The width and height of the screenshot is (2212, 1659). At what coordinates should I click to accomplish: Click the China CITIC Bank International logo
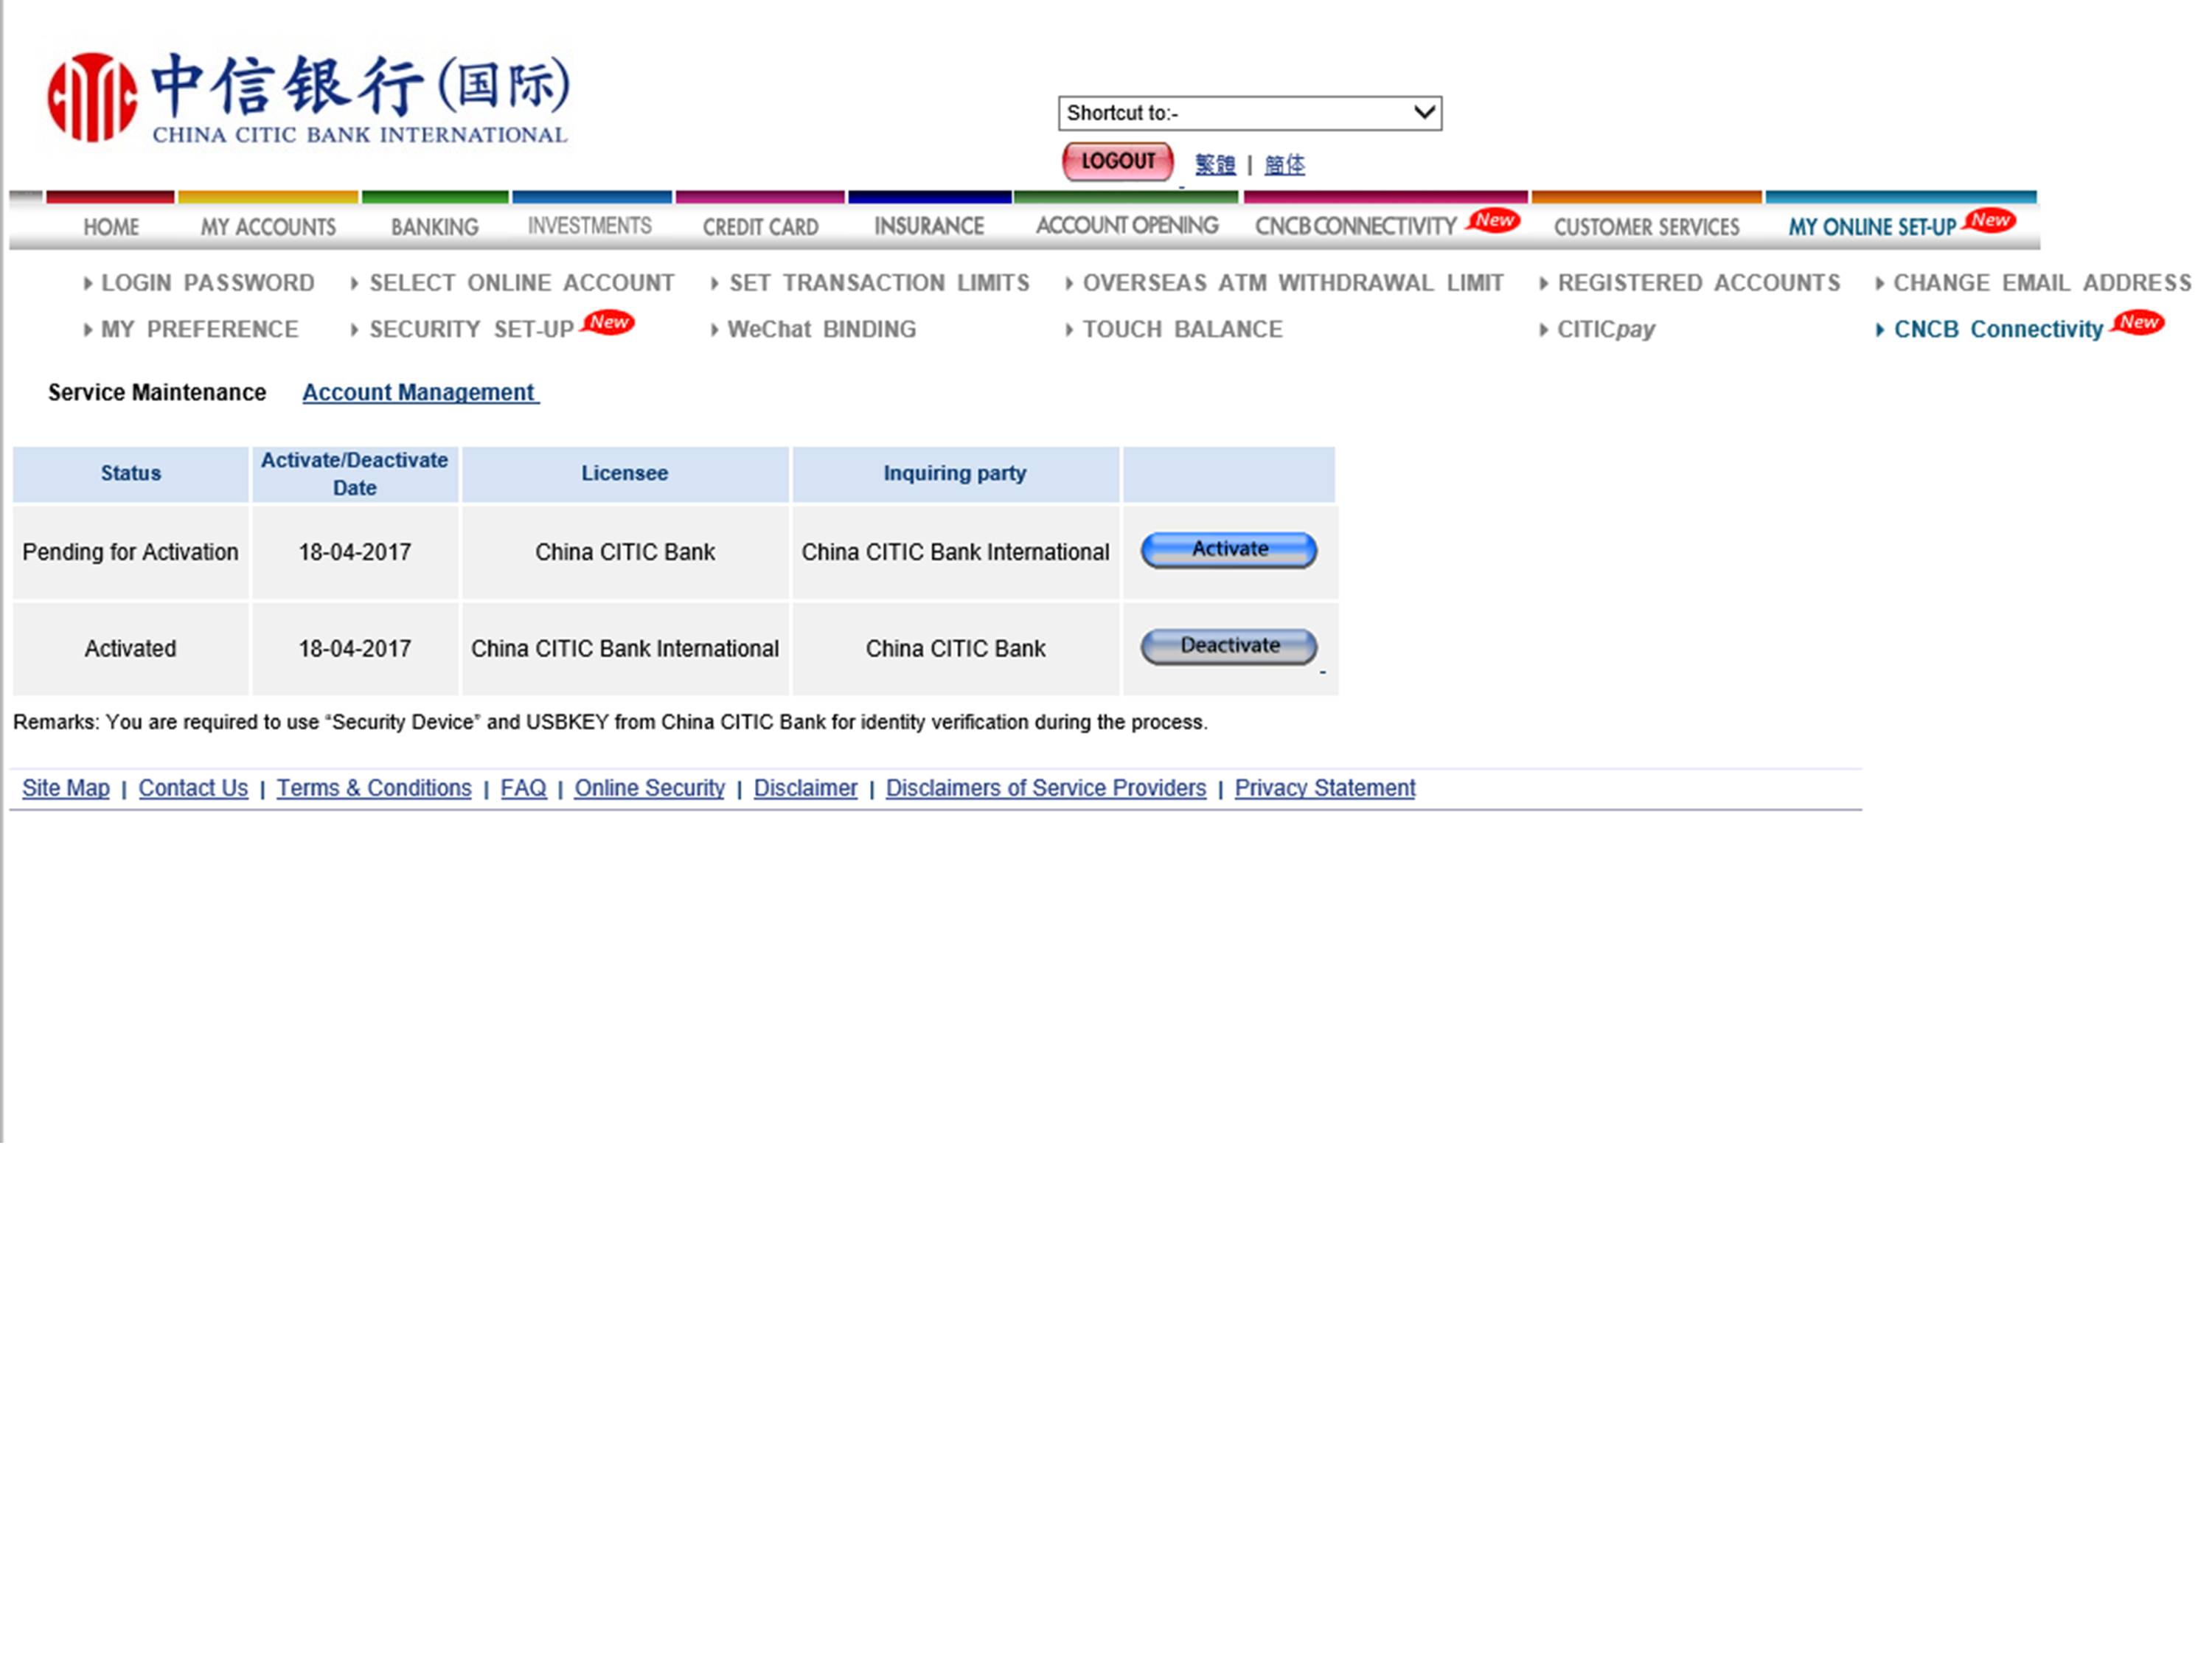[308, 97]
